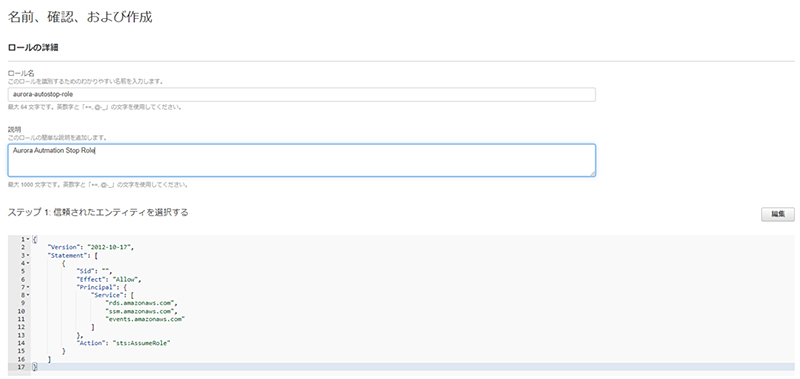Screen dimensions: 800x379
Task: Click the "ssm.amazonaws.com" entry in JSON
Action: (141, 311)
